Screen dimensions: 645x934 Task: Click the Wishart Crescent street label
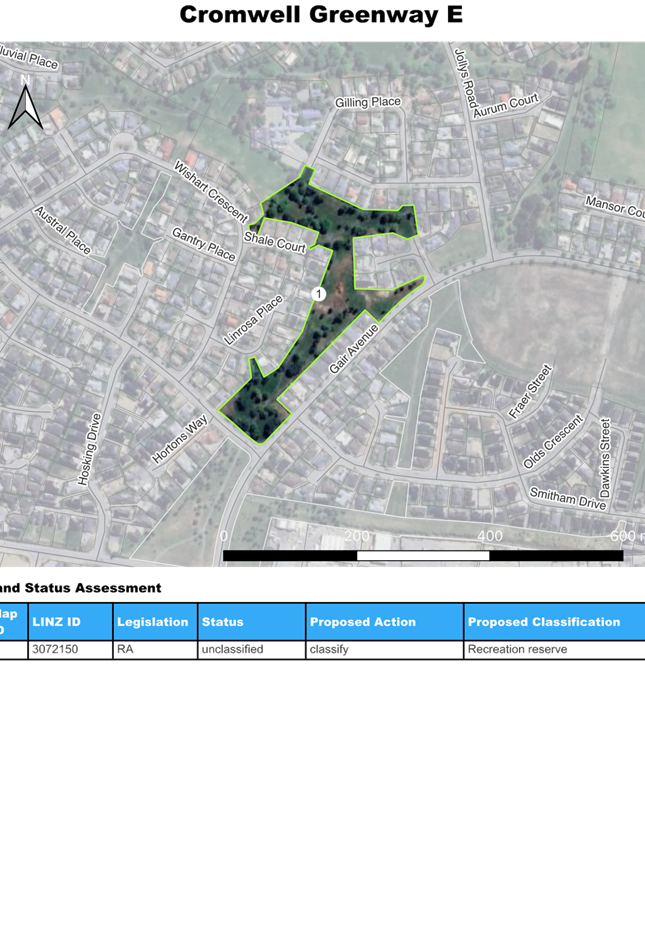(x=210, y=191)
